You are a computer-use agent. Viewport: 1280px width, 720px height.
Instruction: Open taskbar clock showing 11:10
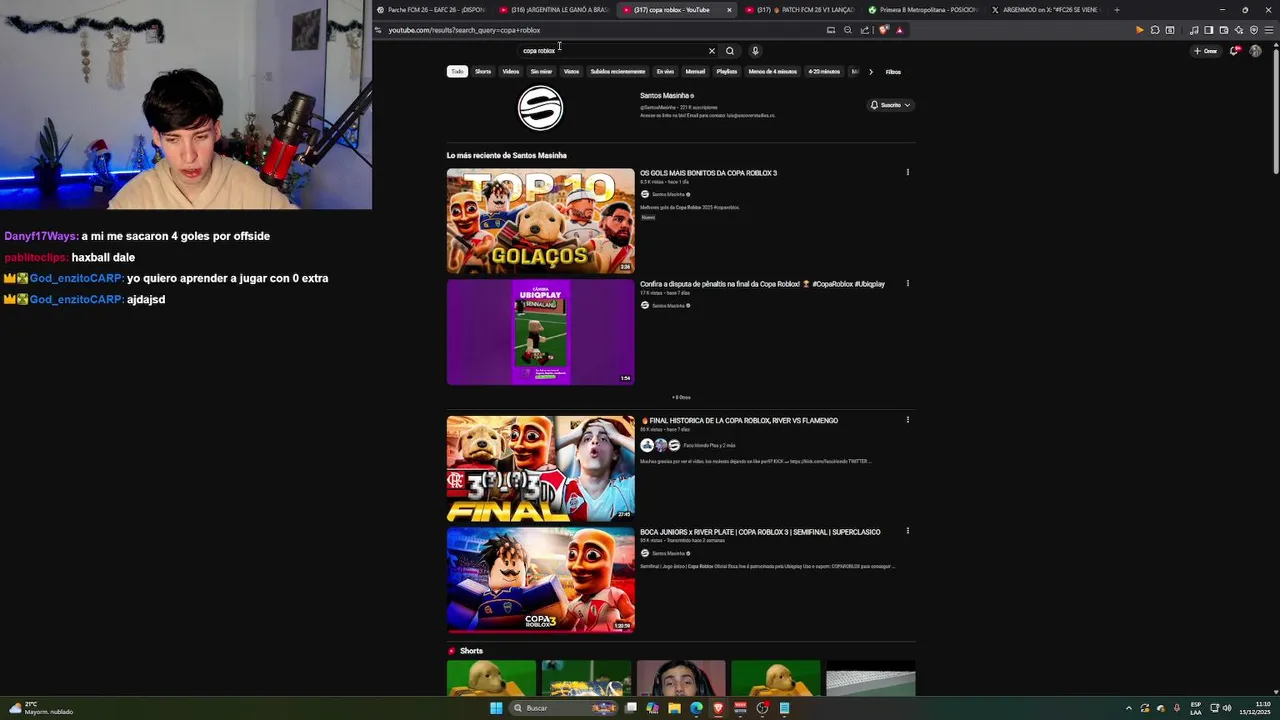[x=1254, y=708]
